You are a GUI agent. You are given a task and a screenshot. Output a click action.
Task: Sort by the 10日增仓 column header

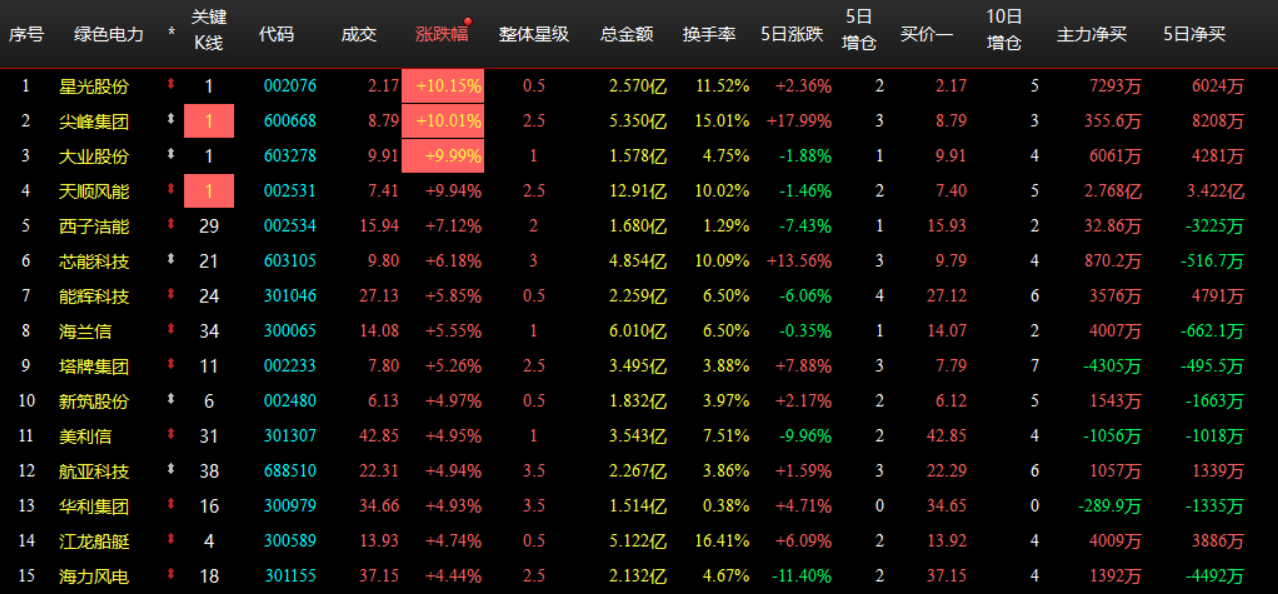1004,29
